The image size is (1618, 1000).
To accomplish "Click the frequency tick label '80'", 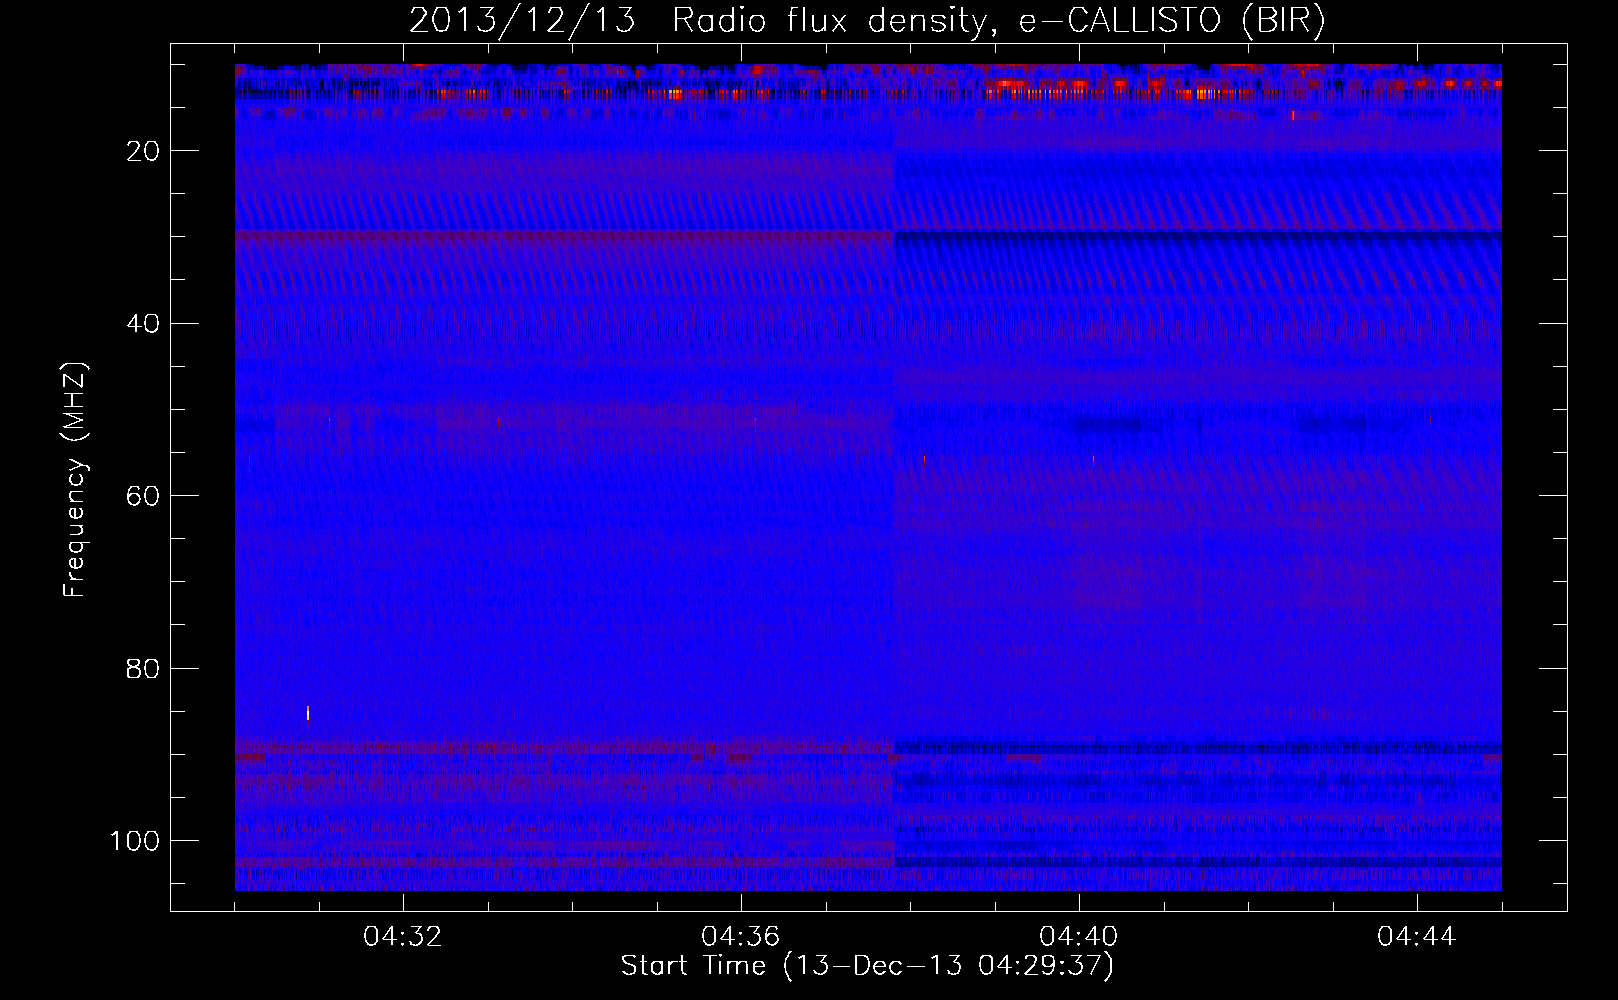I will pyautogui.click(x=144, y=669).
